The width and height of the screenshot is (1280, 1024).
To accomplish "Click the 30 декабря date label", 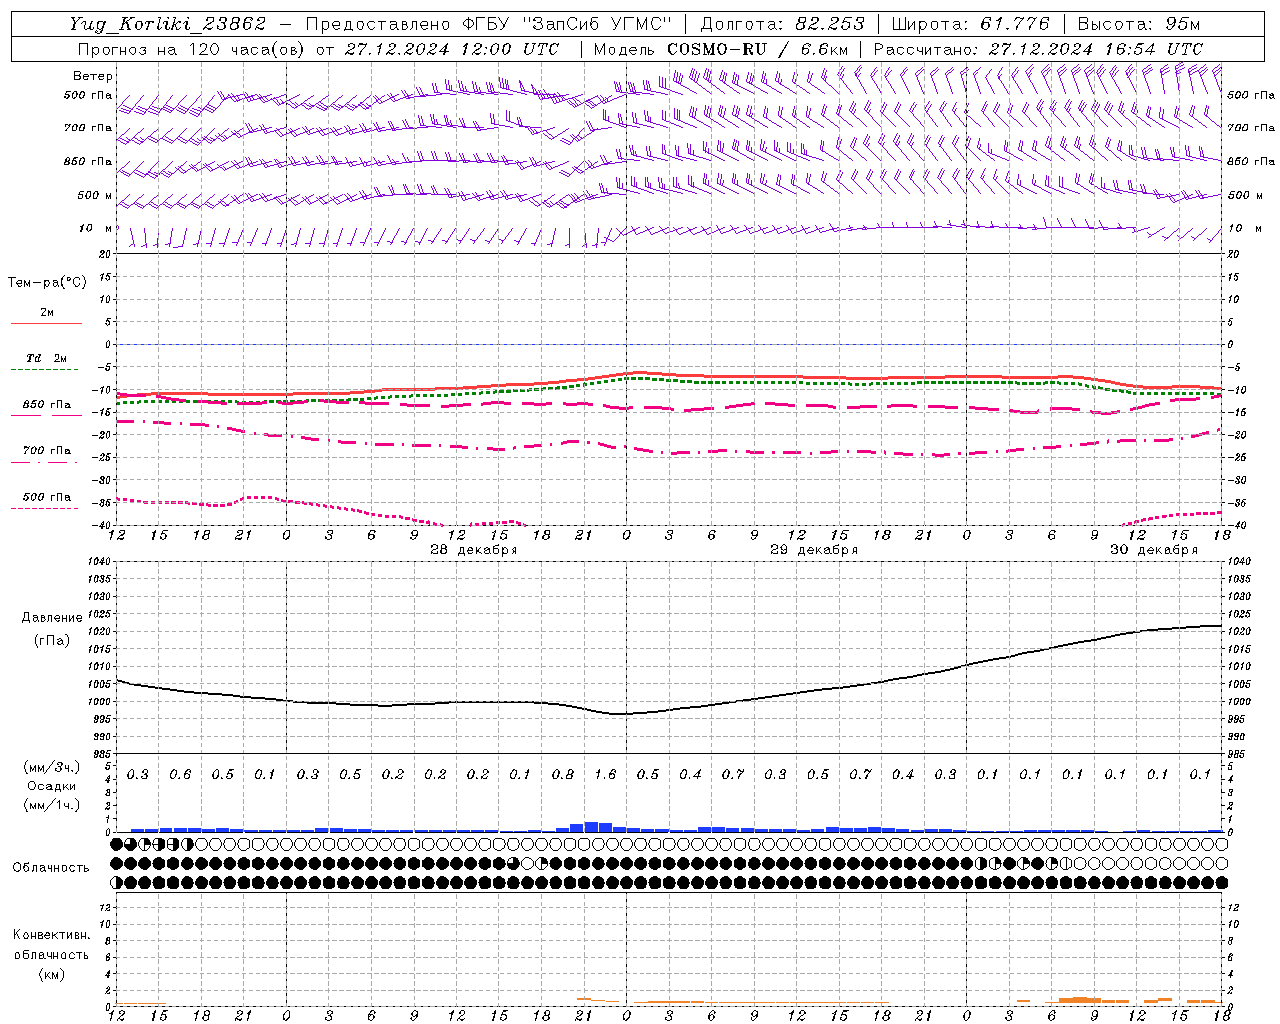I will (1154, 550).
